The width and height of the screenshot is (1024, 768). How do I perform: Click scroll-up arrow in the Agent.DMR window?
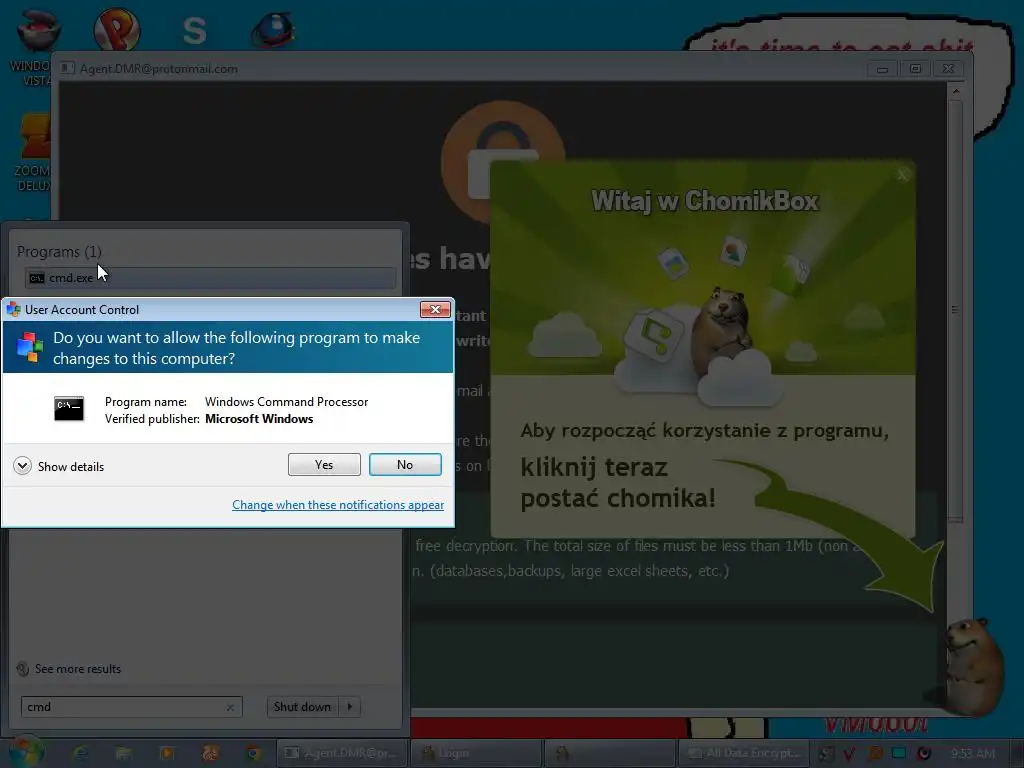click(955, 91)
